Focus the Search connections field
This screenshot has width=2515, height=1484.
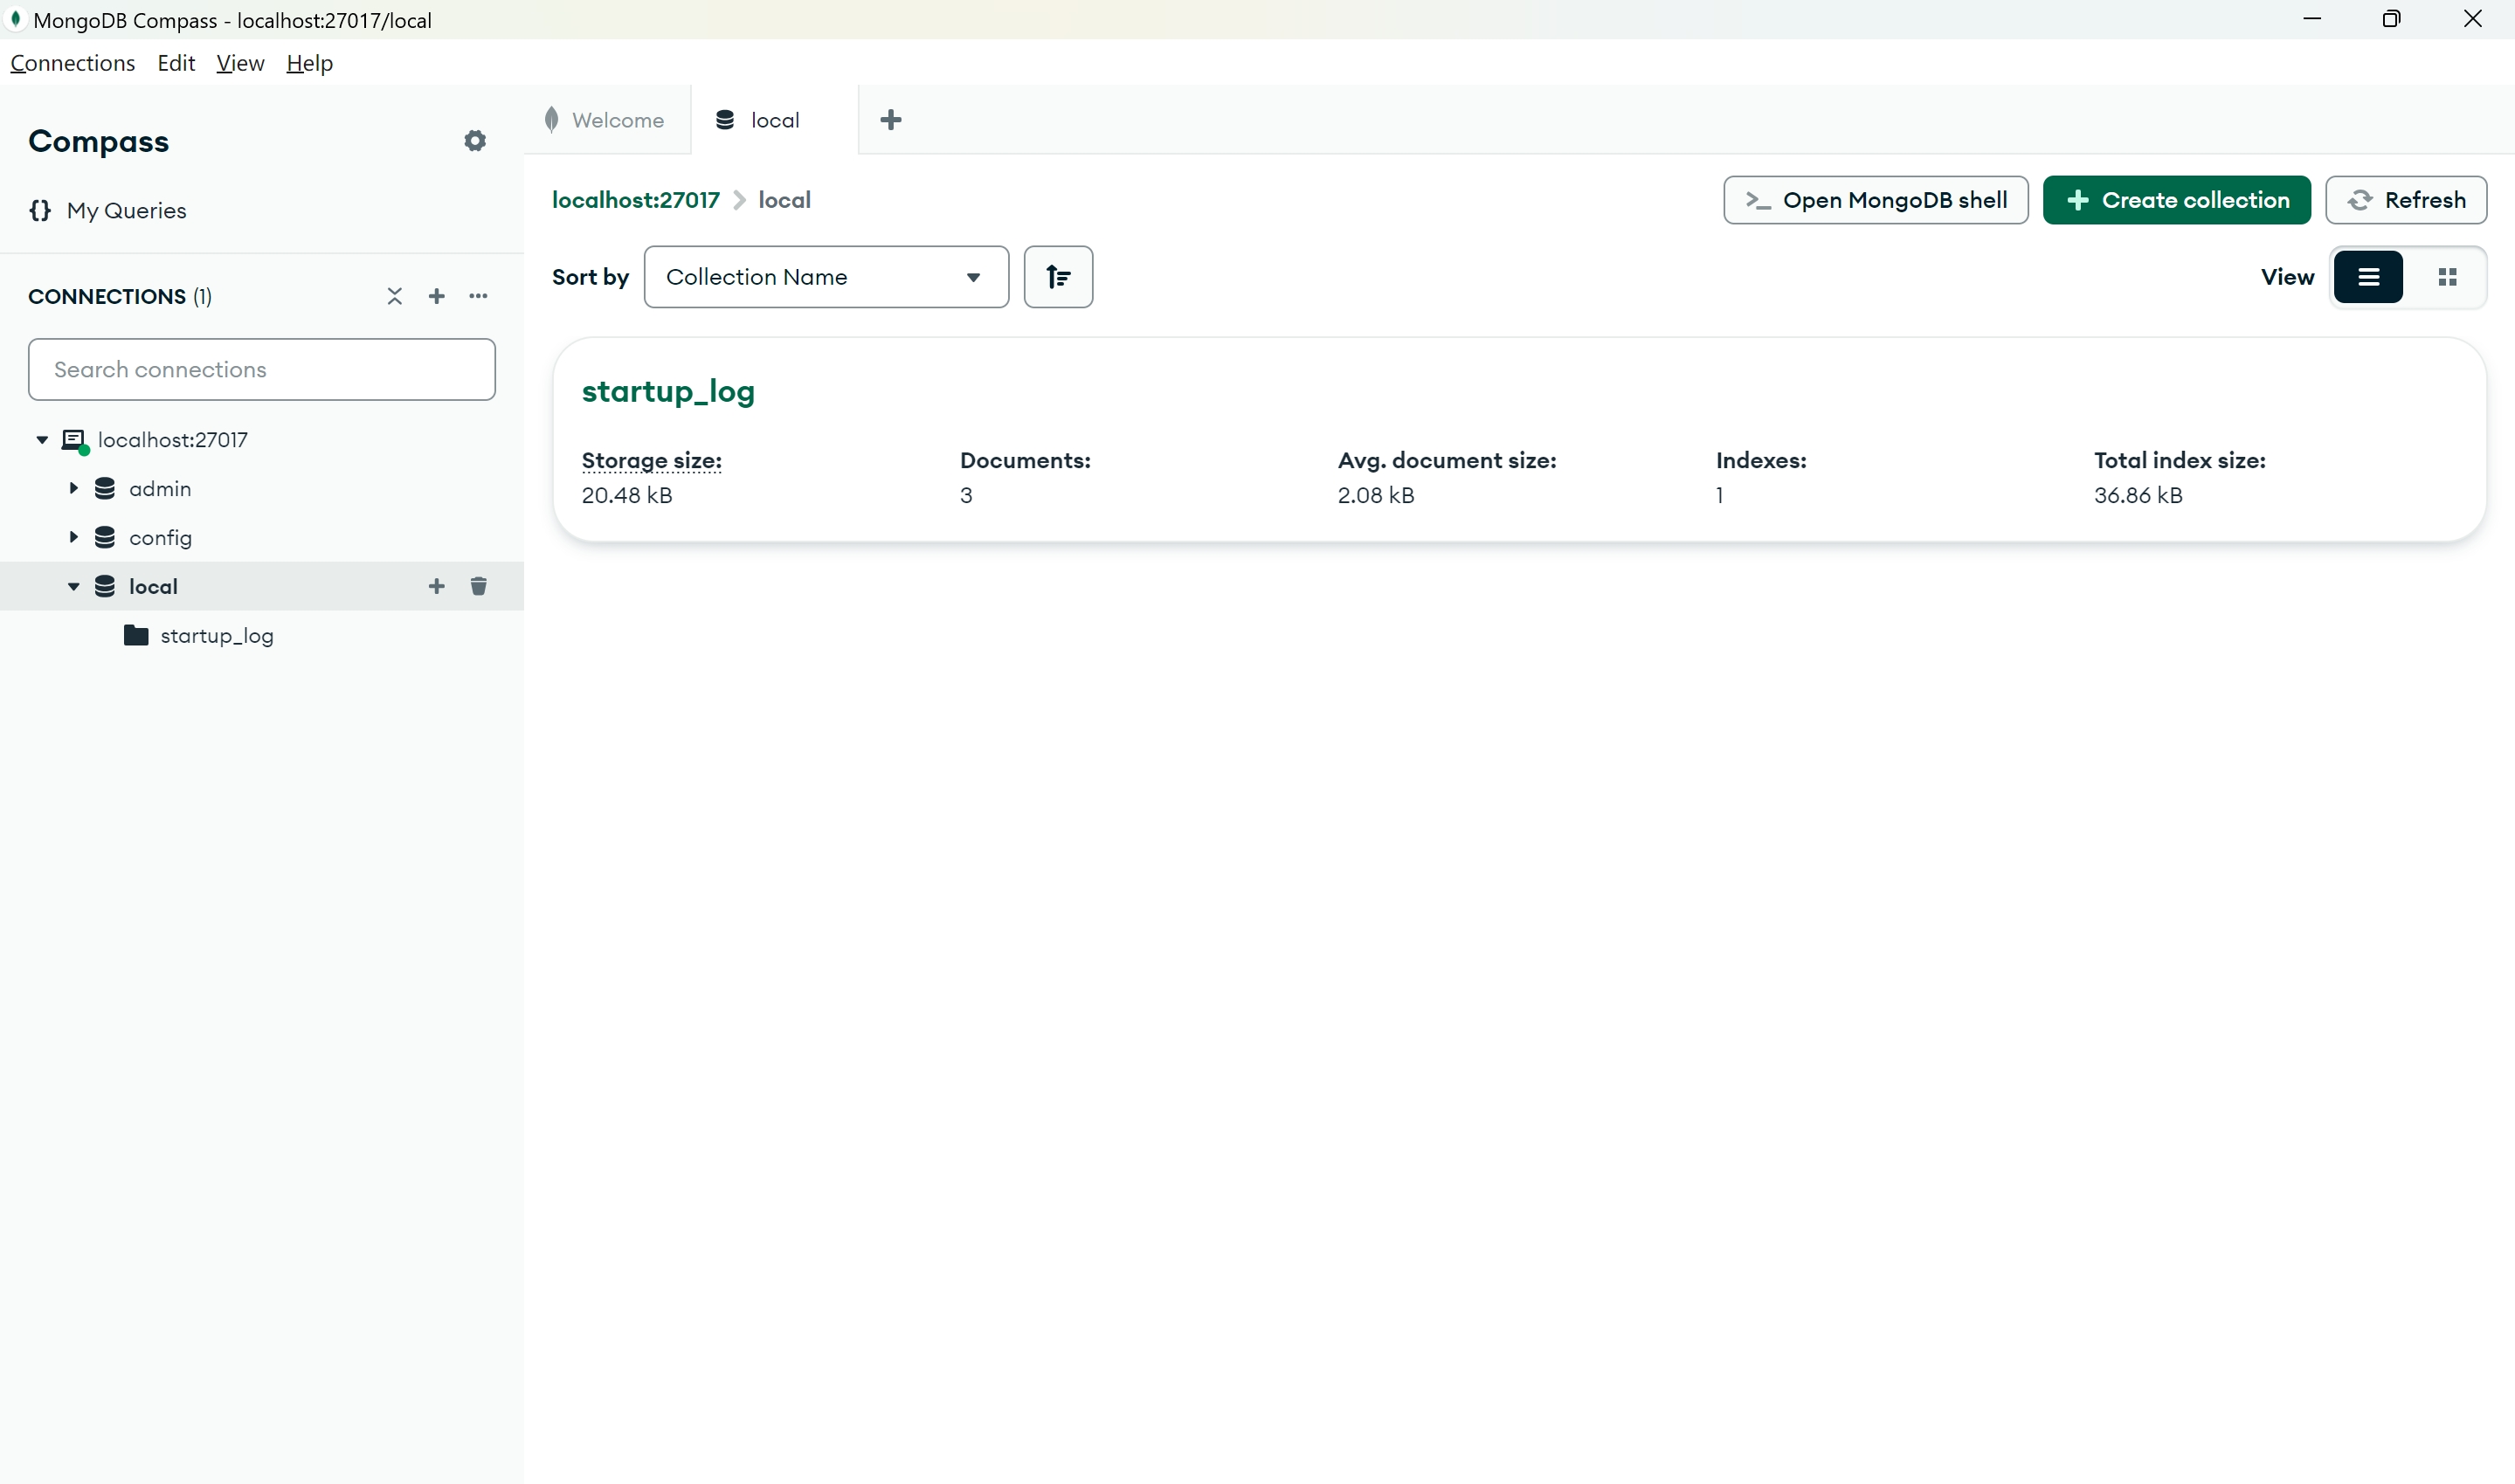click(262, 369)
